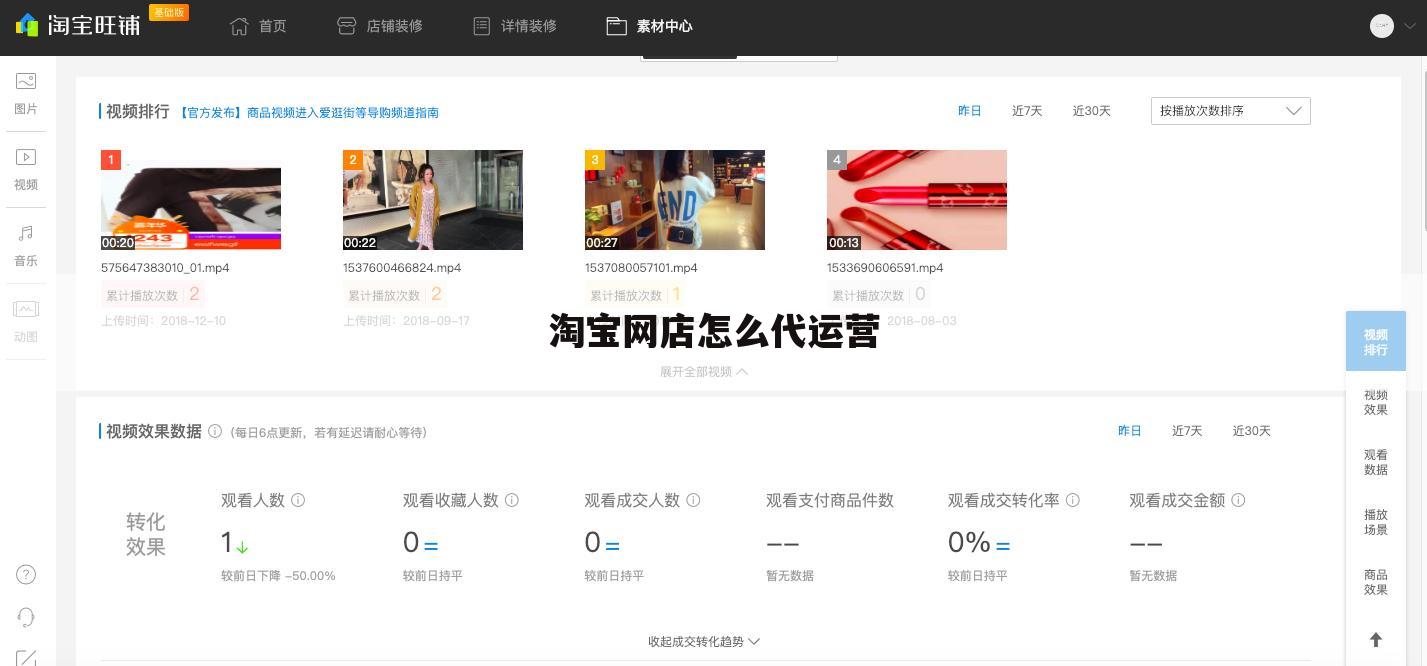Open video thumbnail 1537600466824.mp4
The image size is (1427, 666).
(433, 200)
